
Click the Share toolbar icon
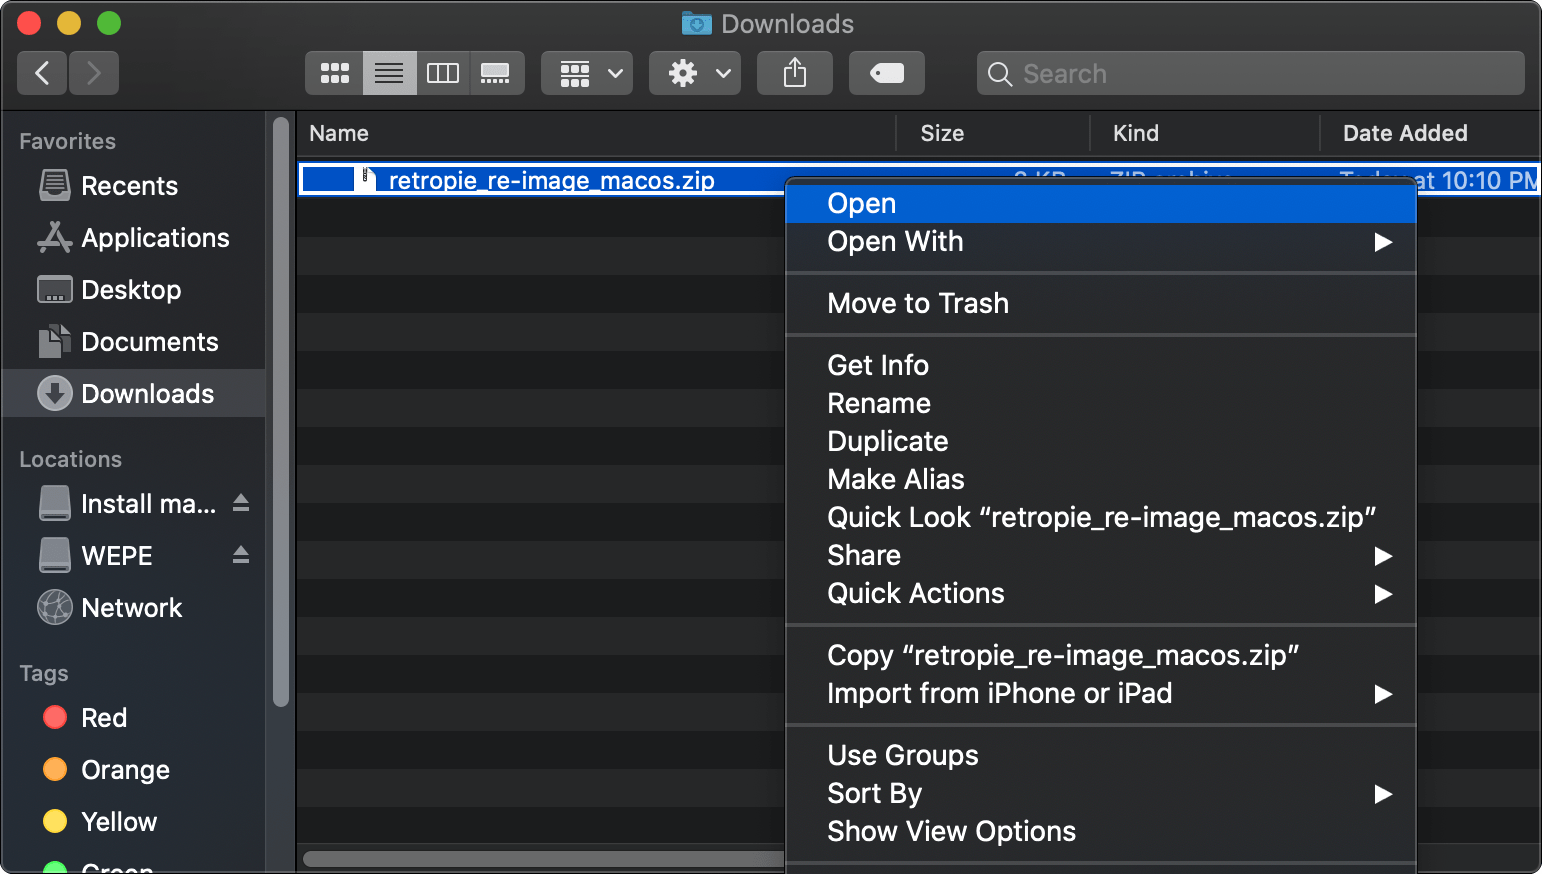794,72
